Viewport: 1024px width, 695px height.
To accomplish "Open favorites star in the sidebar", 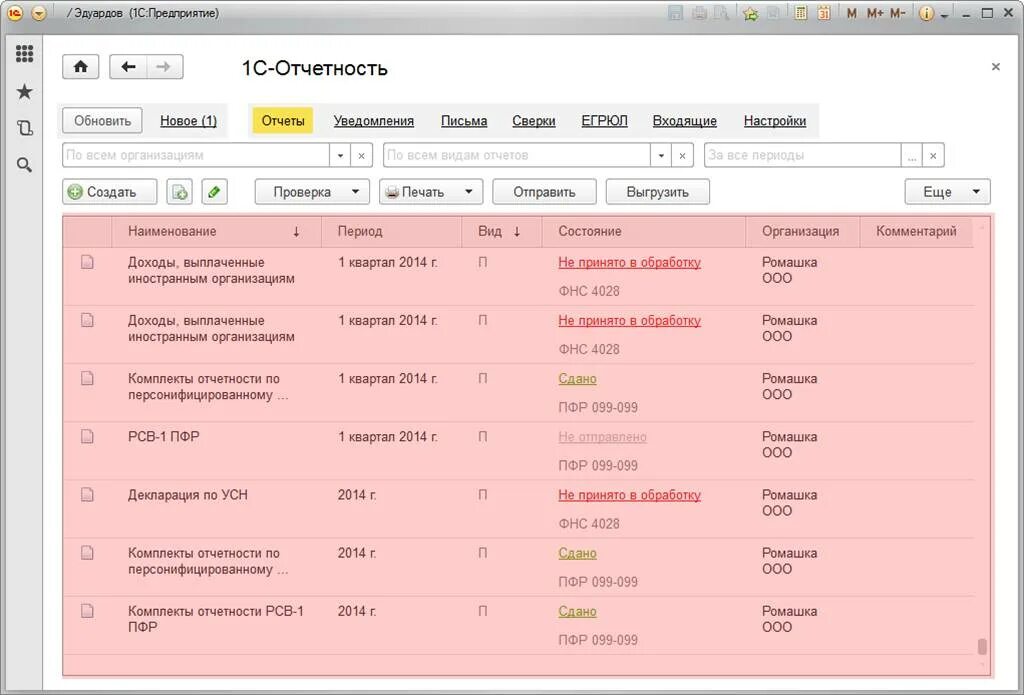I will [x=24, y=91].
